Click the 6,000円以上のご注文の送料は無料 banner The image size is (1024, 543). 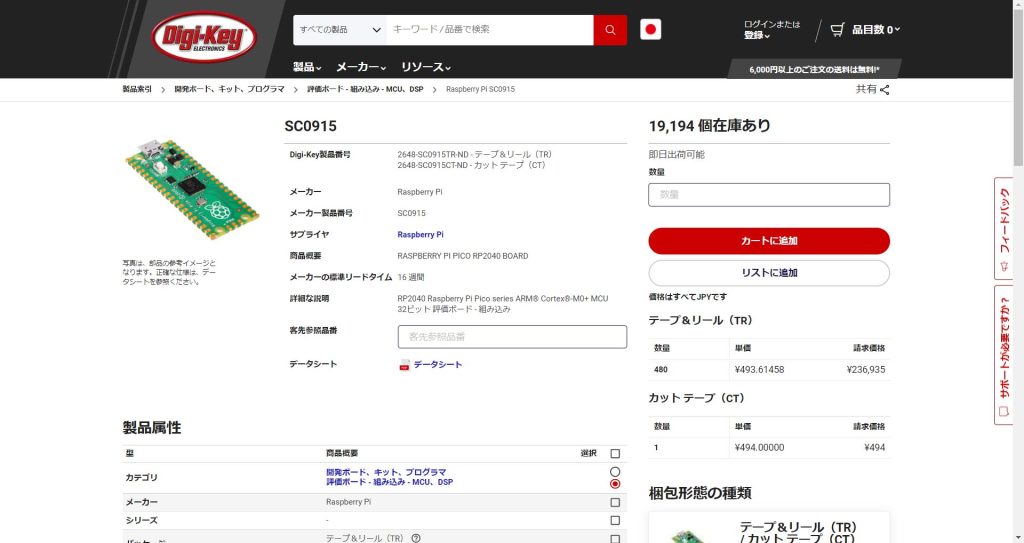(x=814, y=69)
